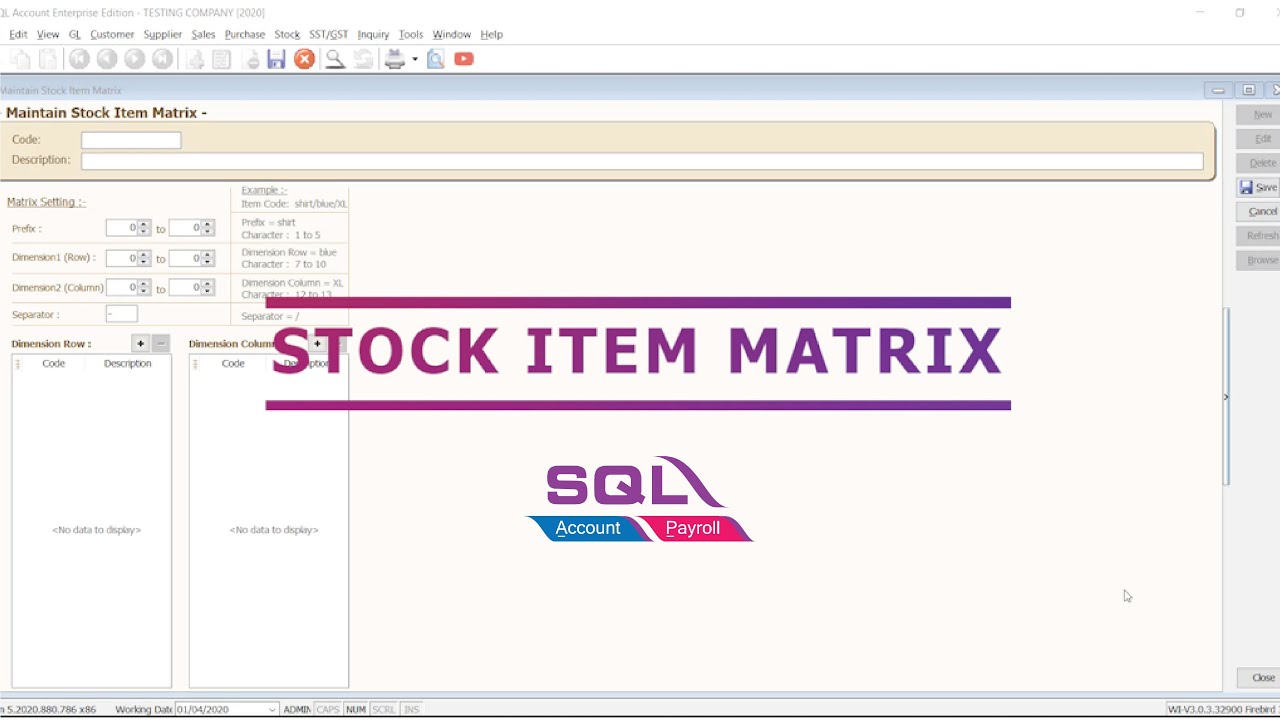Open the Working Date dropdown
This screenshot has height=720, width=1280.
[x=272, y=710]
